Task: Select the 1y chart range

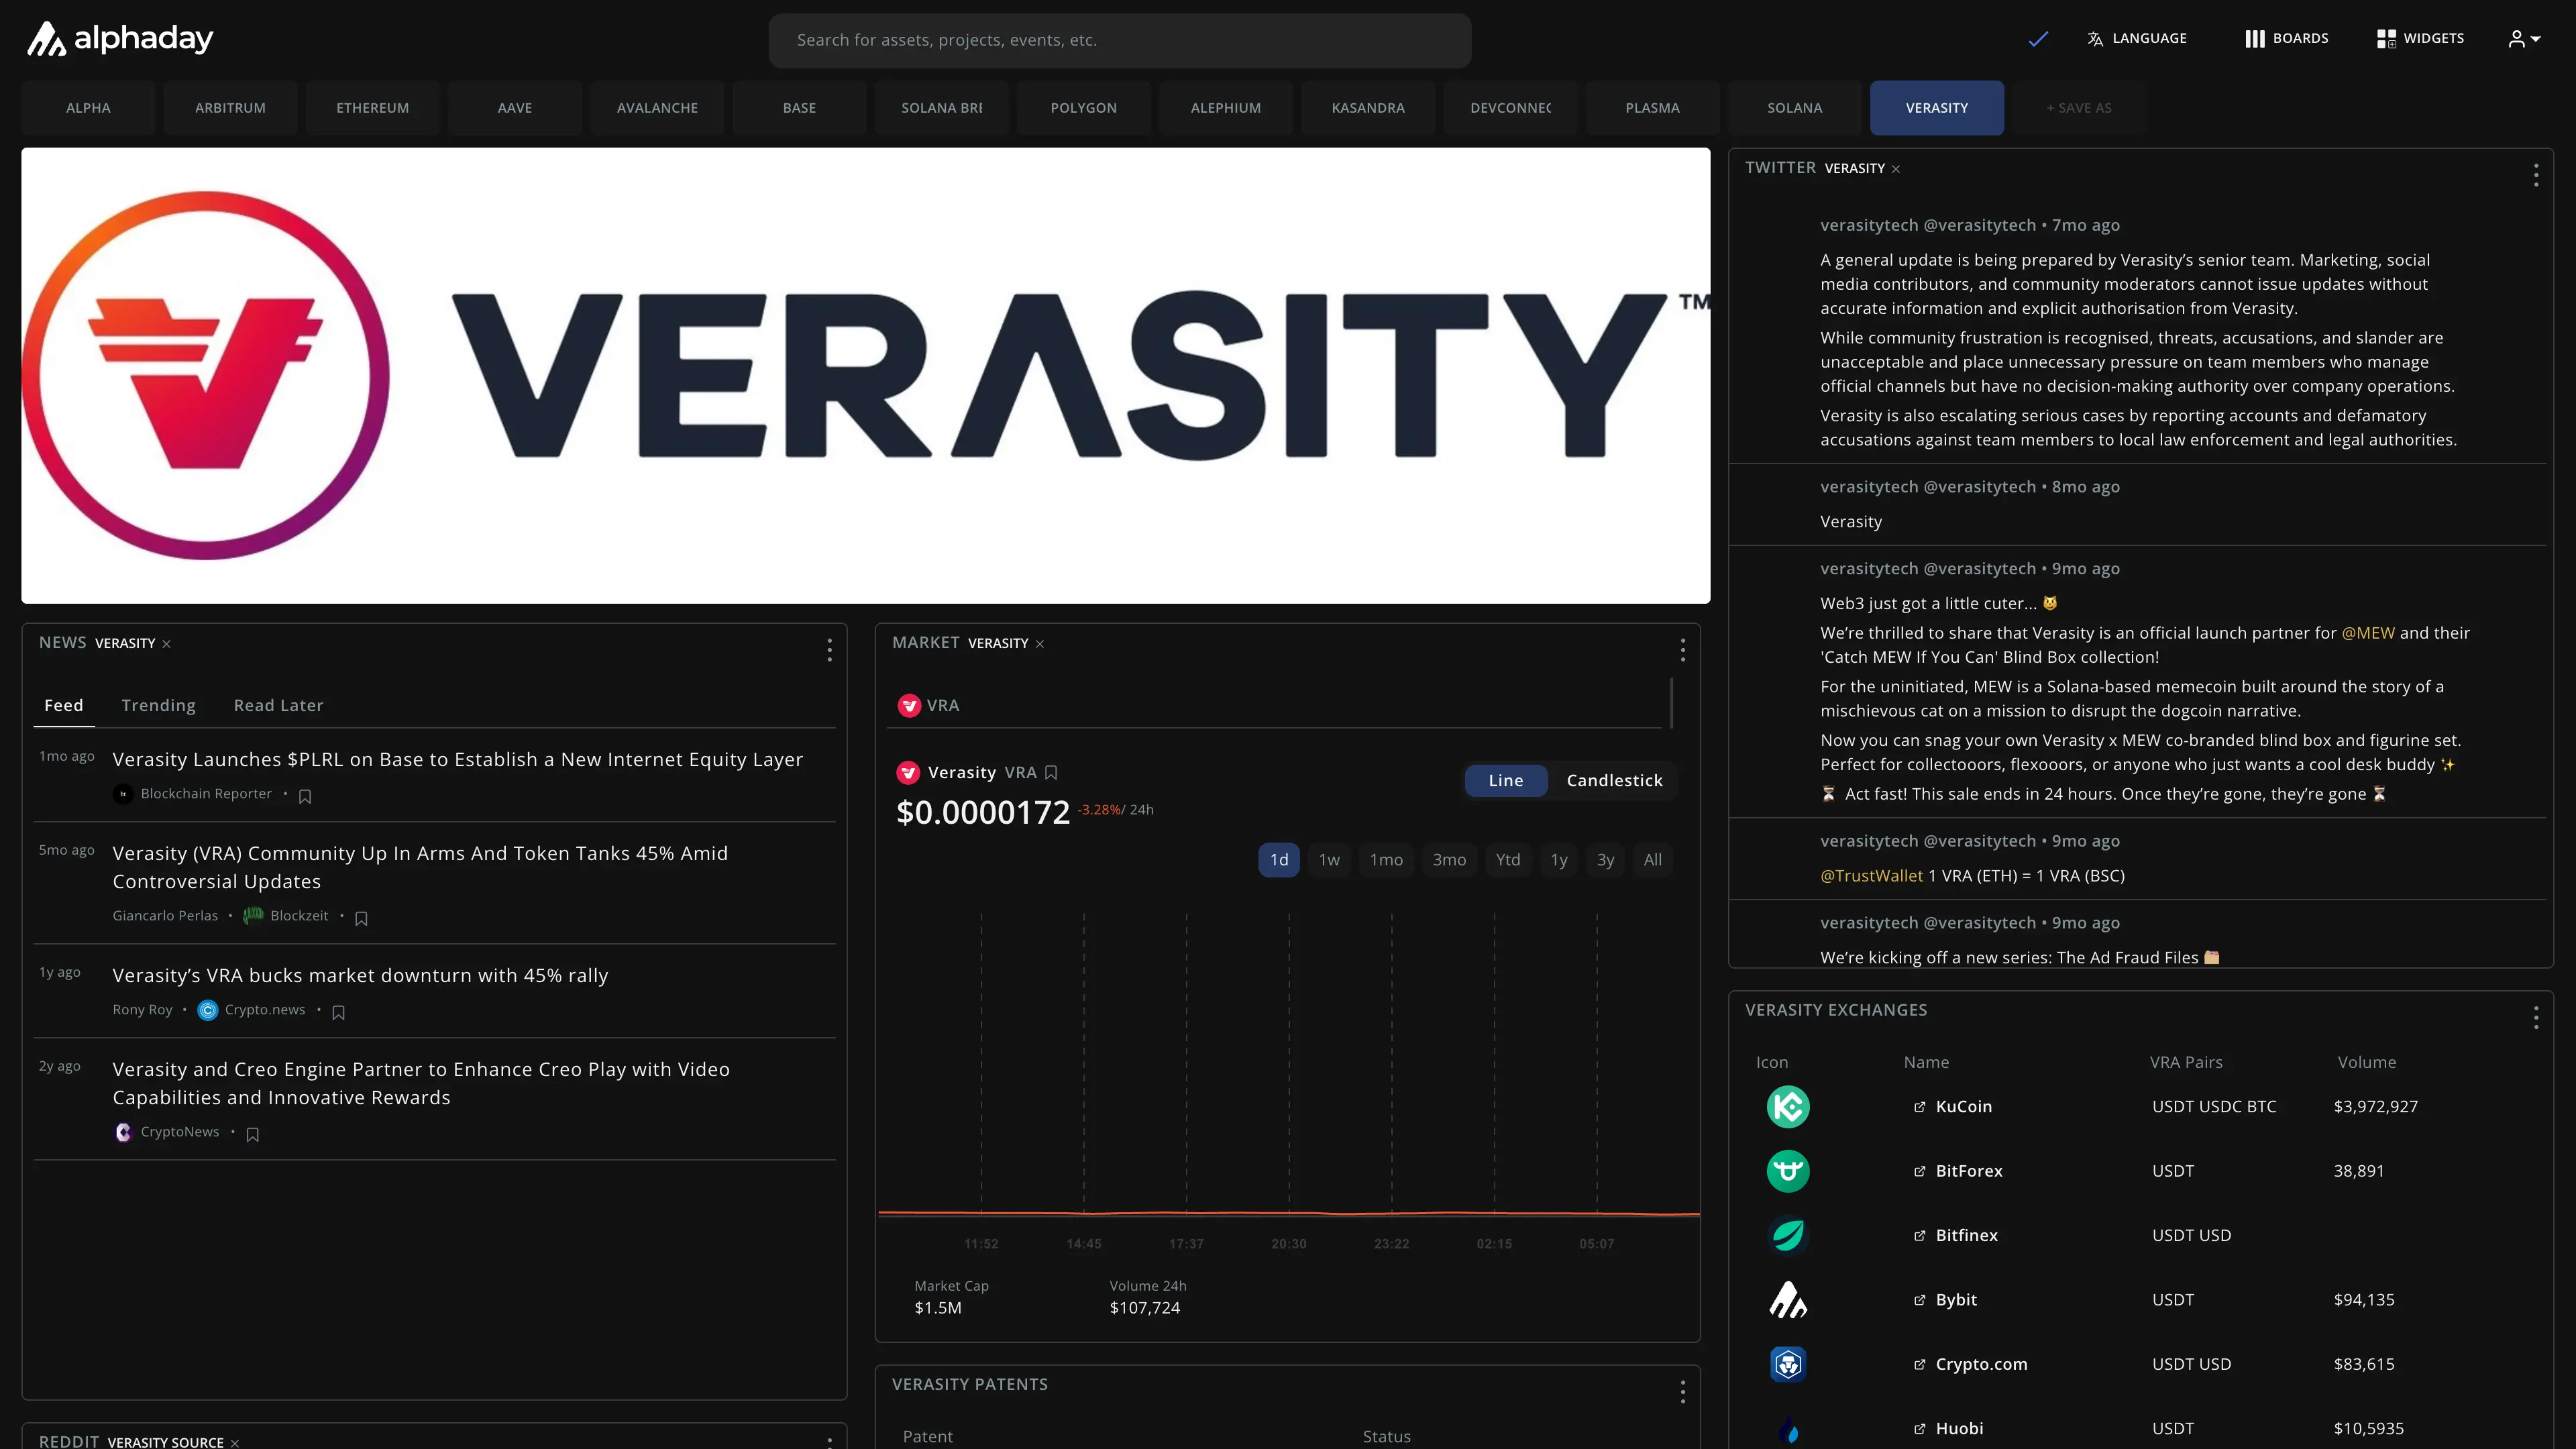Action: [x=1559, y=860]
